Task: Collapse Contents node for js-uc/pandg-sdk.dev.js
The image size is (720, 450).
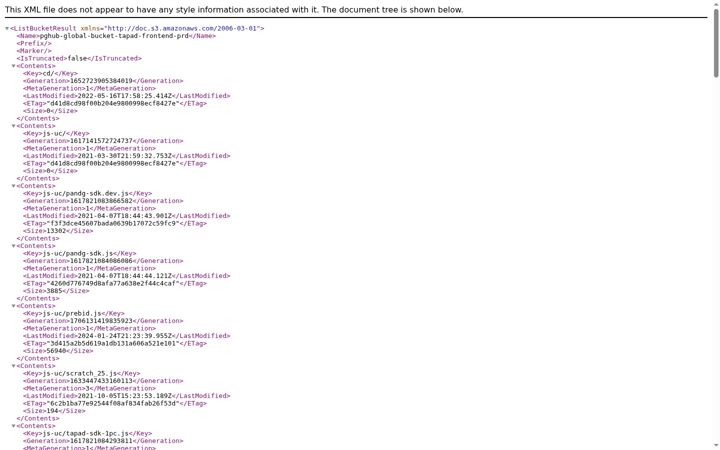Action: coord(13,186)
